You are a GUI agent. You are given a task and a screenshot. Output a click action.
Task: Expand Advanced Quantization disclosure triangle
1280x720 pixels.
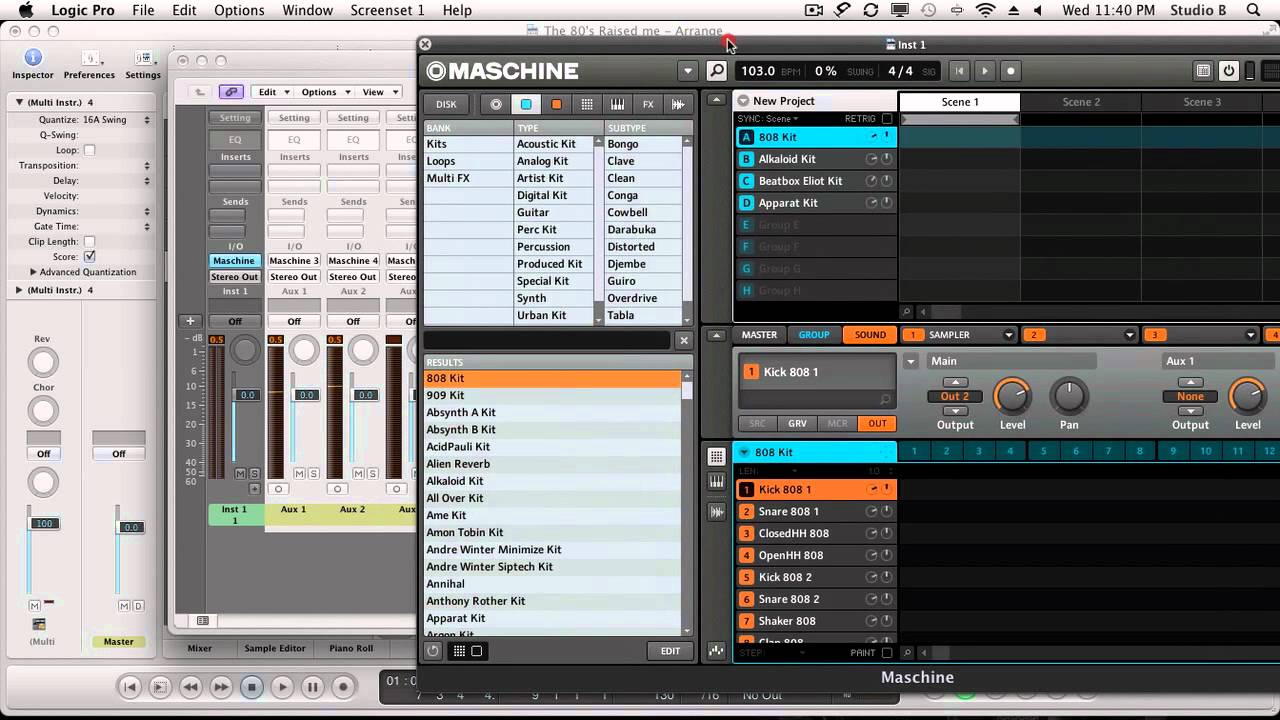point(33,272)
